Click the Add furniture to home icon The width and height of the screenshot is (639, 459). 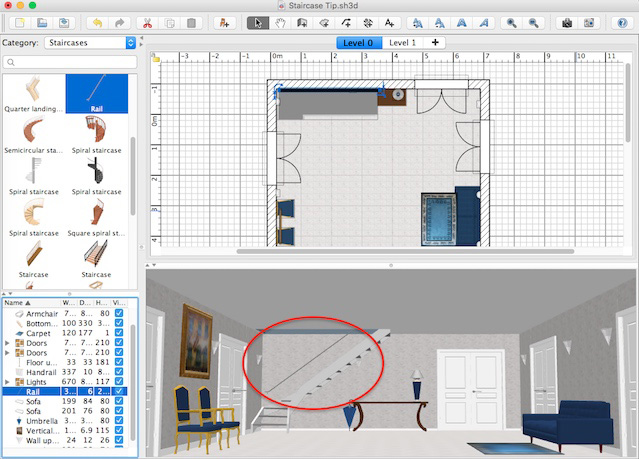[x=225, y=22]
